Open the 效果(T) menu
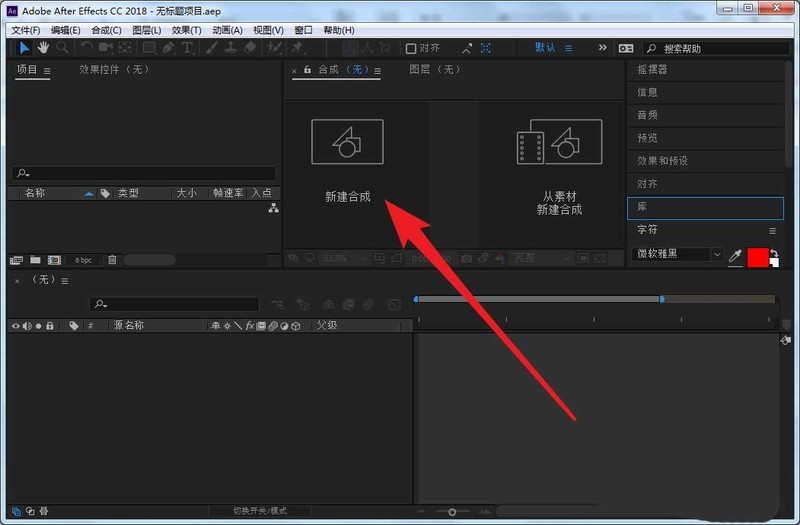 pyautogui.click(x=187, y=30)
